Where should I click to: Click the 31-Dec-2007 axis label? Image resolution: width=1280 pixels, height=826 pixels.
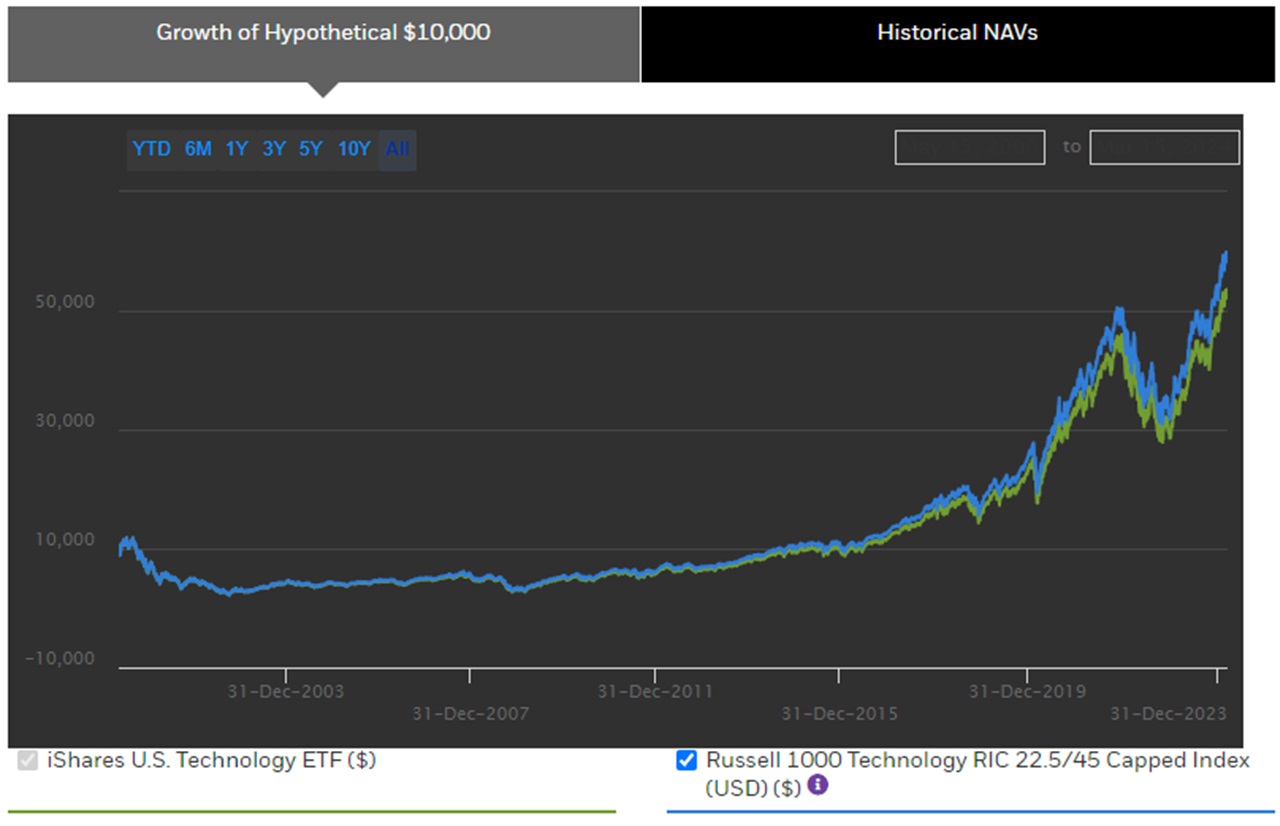pos(470,713)
